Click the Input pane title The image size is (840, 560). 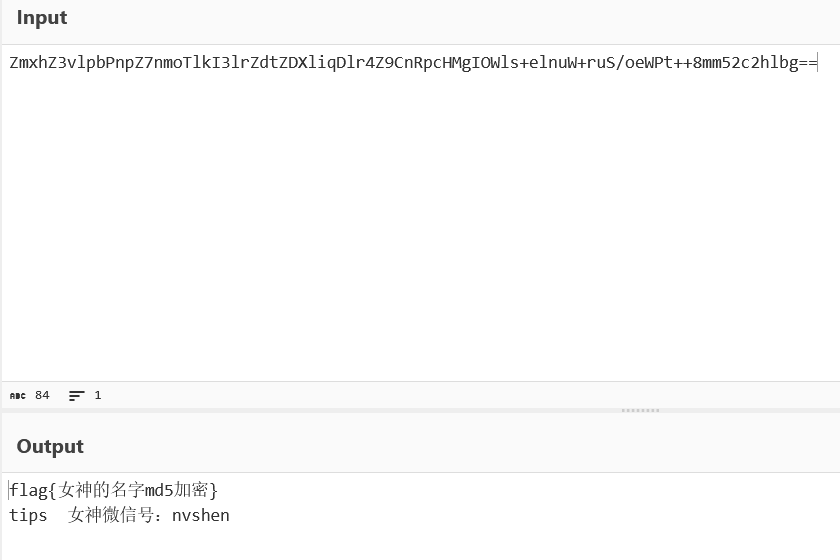[42, 18]
